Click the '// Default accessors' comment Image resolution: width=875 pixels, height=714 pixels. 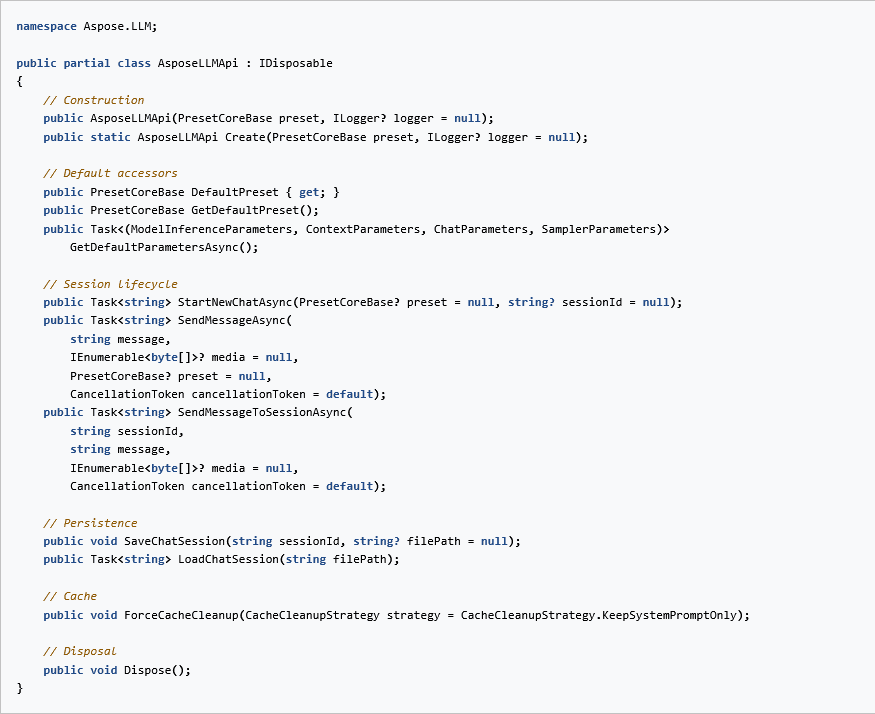tap(110, 173)
